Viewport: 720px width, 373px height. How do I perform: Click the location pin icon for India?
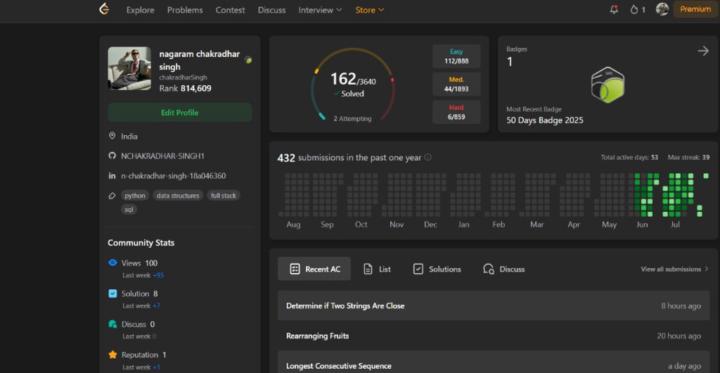[112, 136]
